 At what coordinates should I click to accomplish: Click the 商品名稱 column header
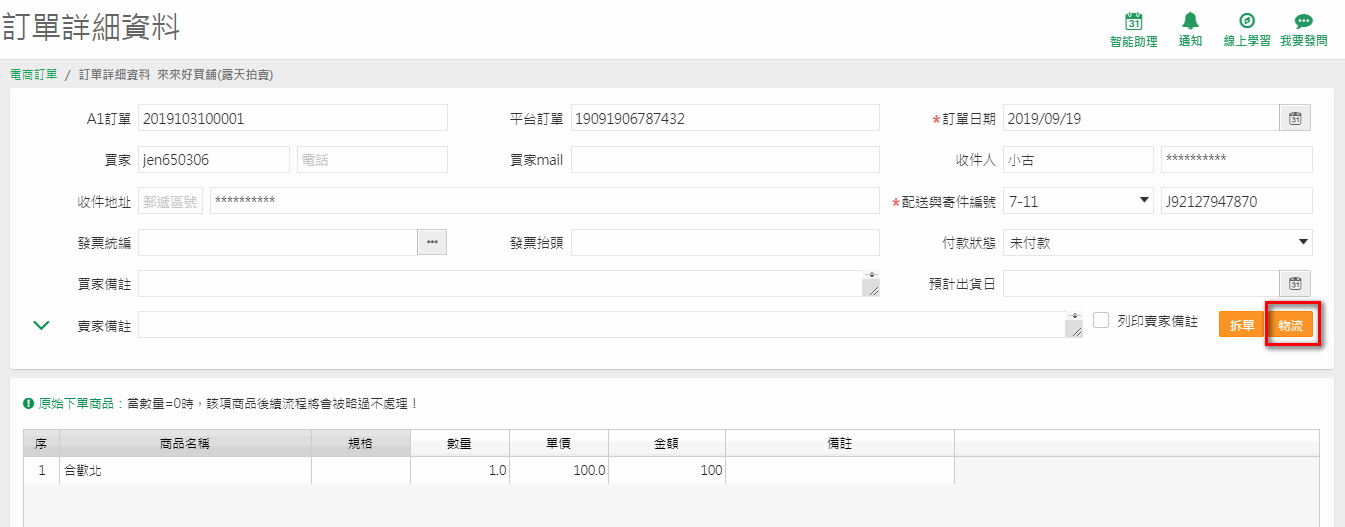(185, 443)
